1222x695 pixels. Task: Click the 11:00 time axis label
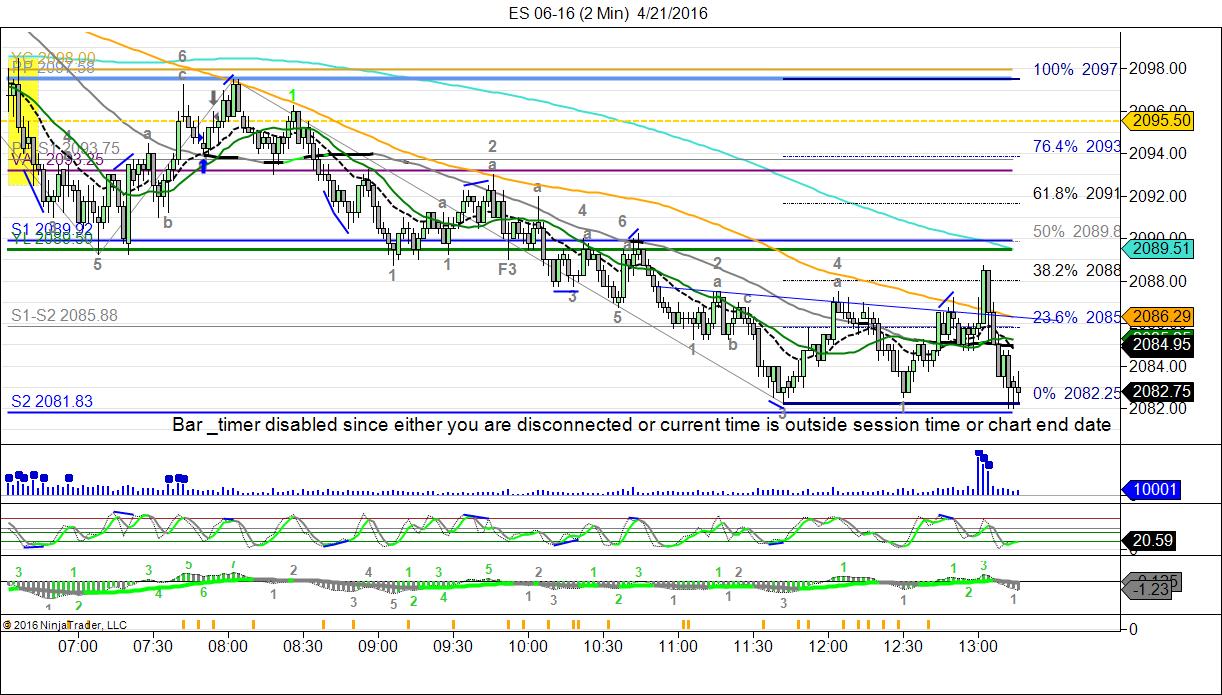point(678,646)
